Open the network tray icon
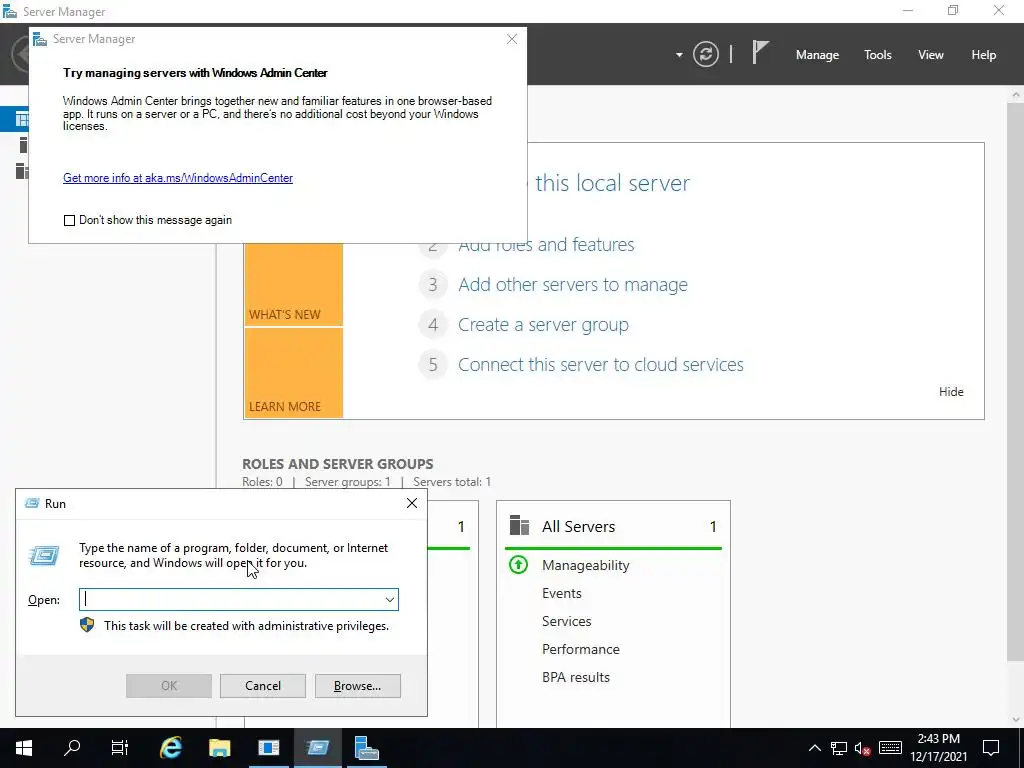Viewport: 1024px width, 768px height. tap(839, 748)
